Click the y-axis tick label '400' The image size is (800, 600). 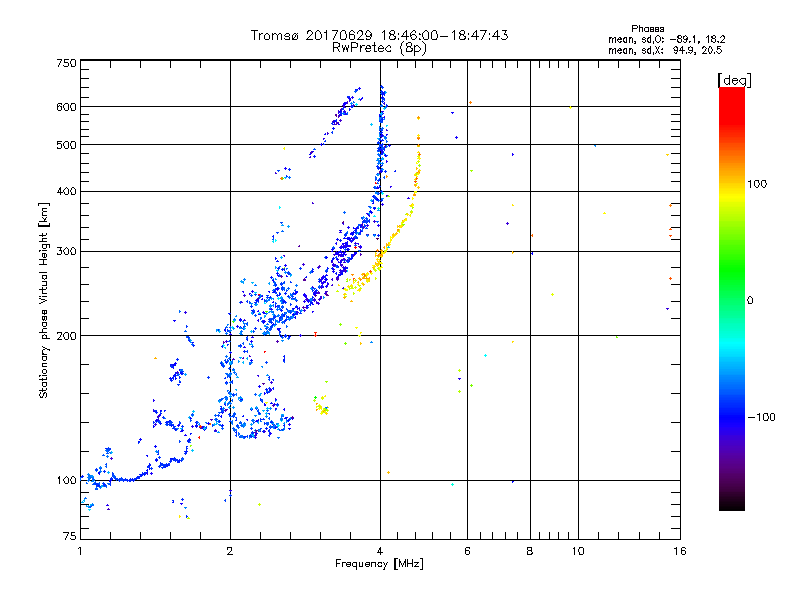[67, 192]
